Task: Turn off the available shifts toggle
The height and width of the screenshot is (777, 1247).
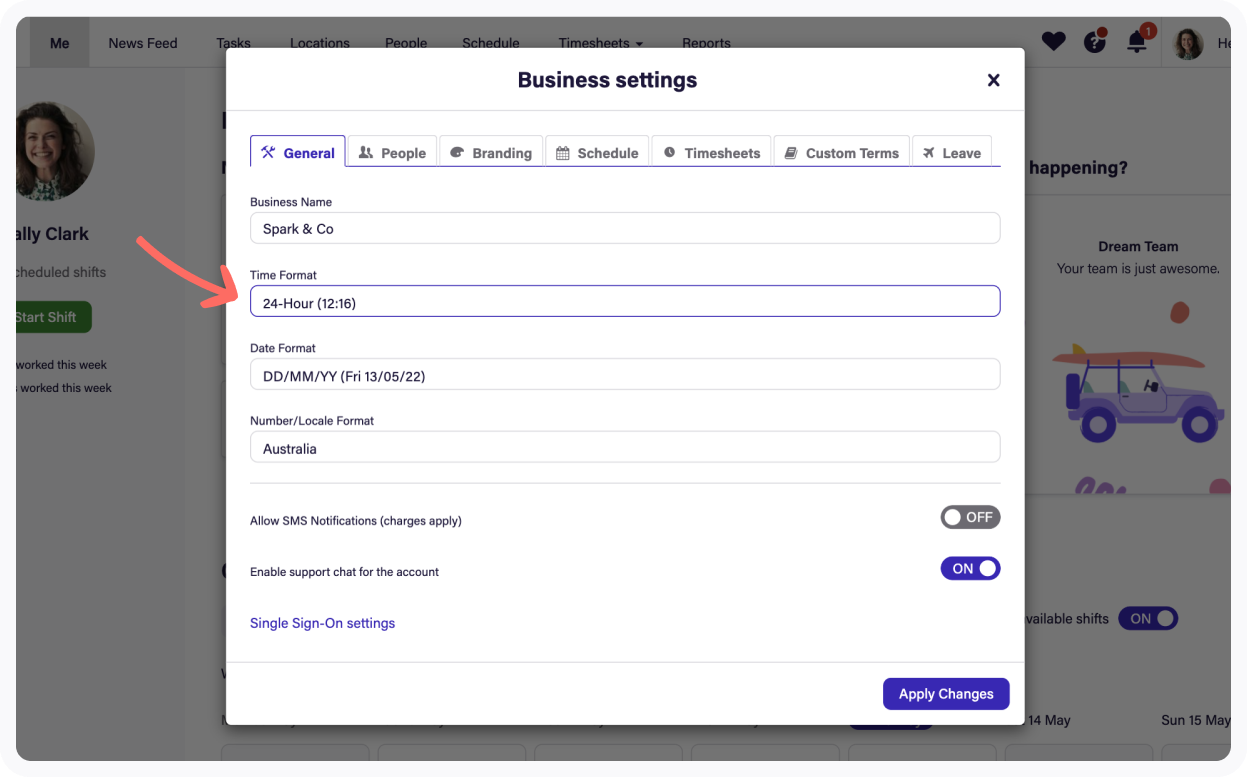Action: 1148,618
